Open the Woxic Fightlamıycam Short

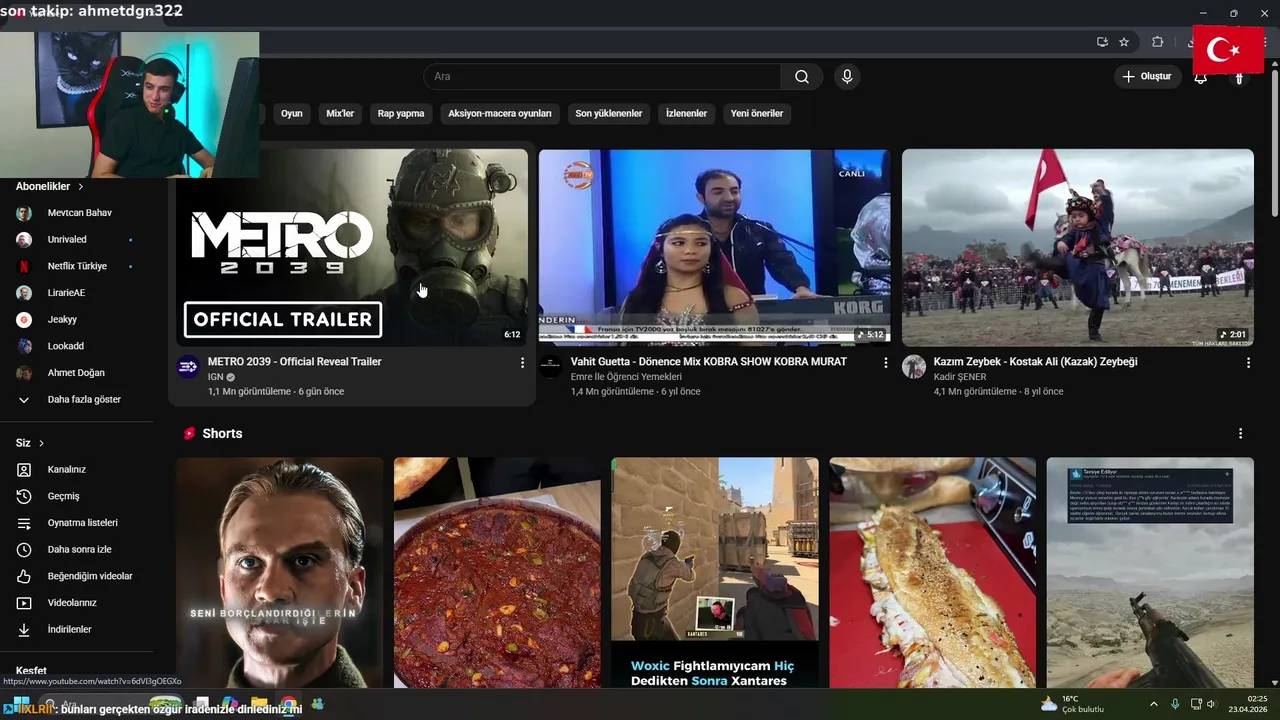[x=715, y=573]
